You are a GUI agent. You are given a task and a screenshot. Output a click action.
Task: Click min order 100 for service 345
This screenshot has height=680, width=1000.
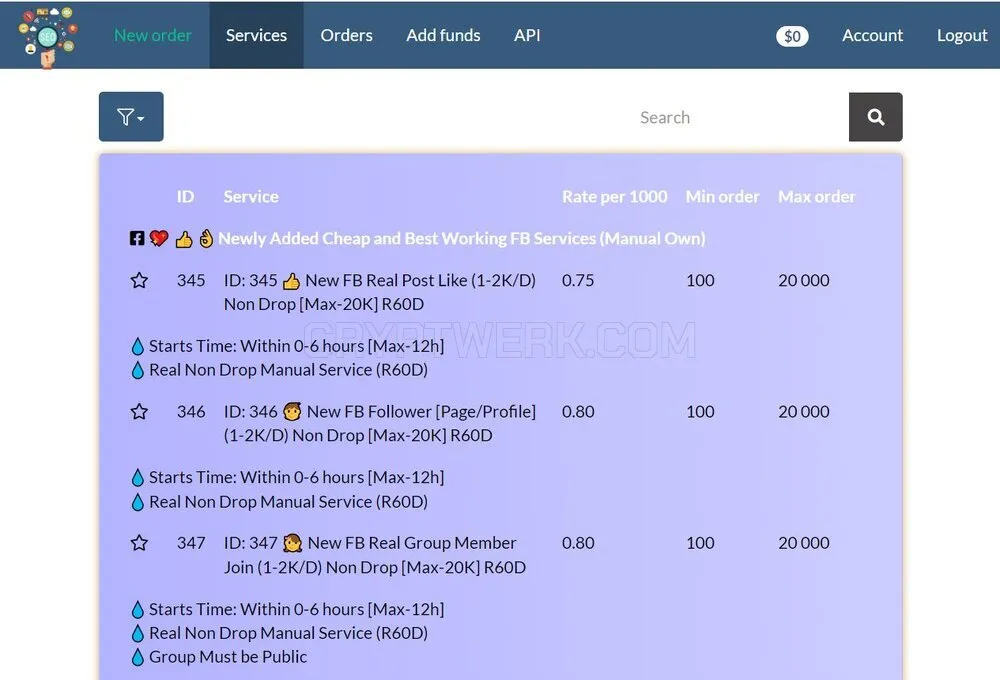[x=700, y=280]
